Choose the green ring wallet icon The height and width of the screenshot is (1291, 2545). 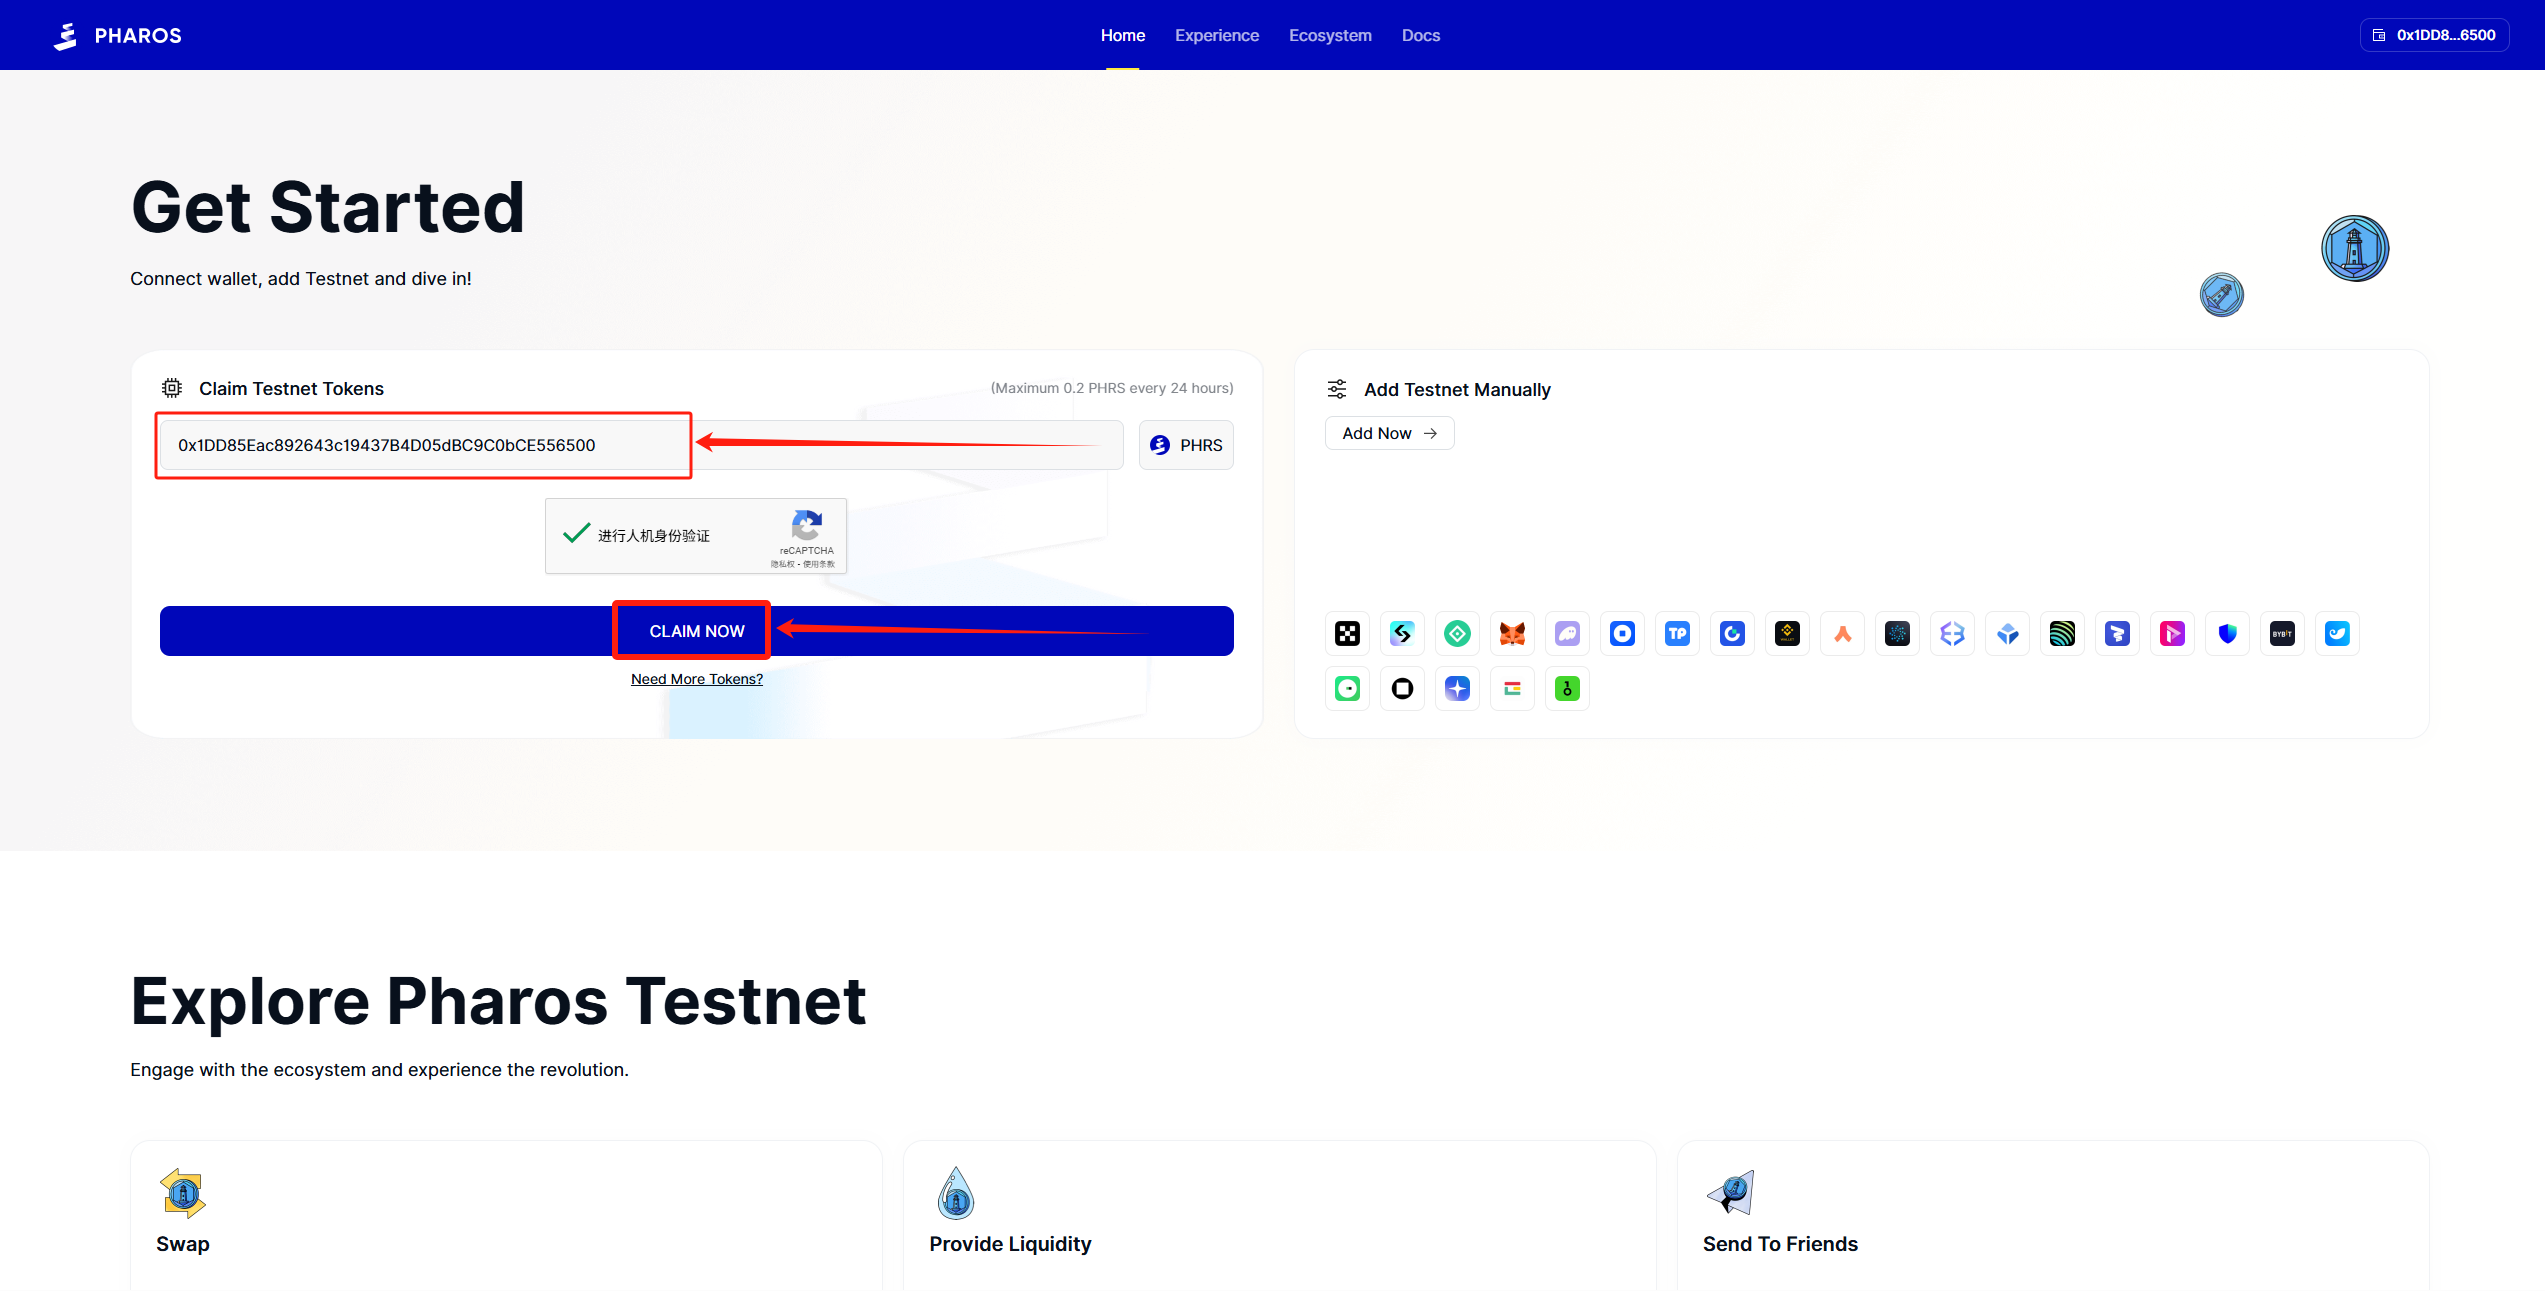[1347, 688]
